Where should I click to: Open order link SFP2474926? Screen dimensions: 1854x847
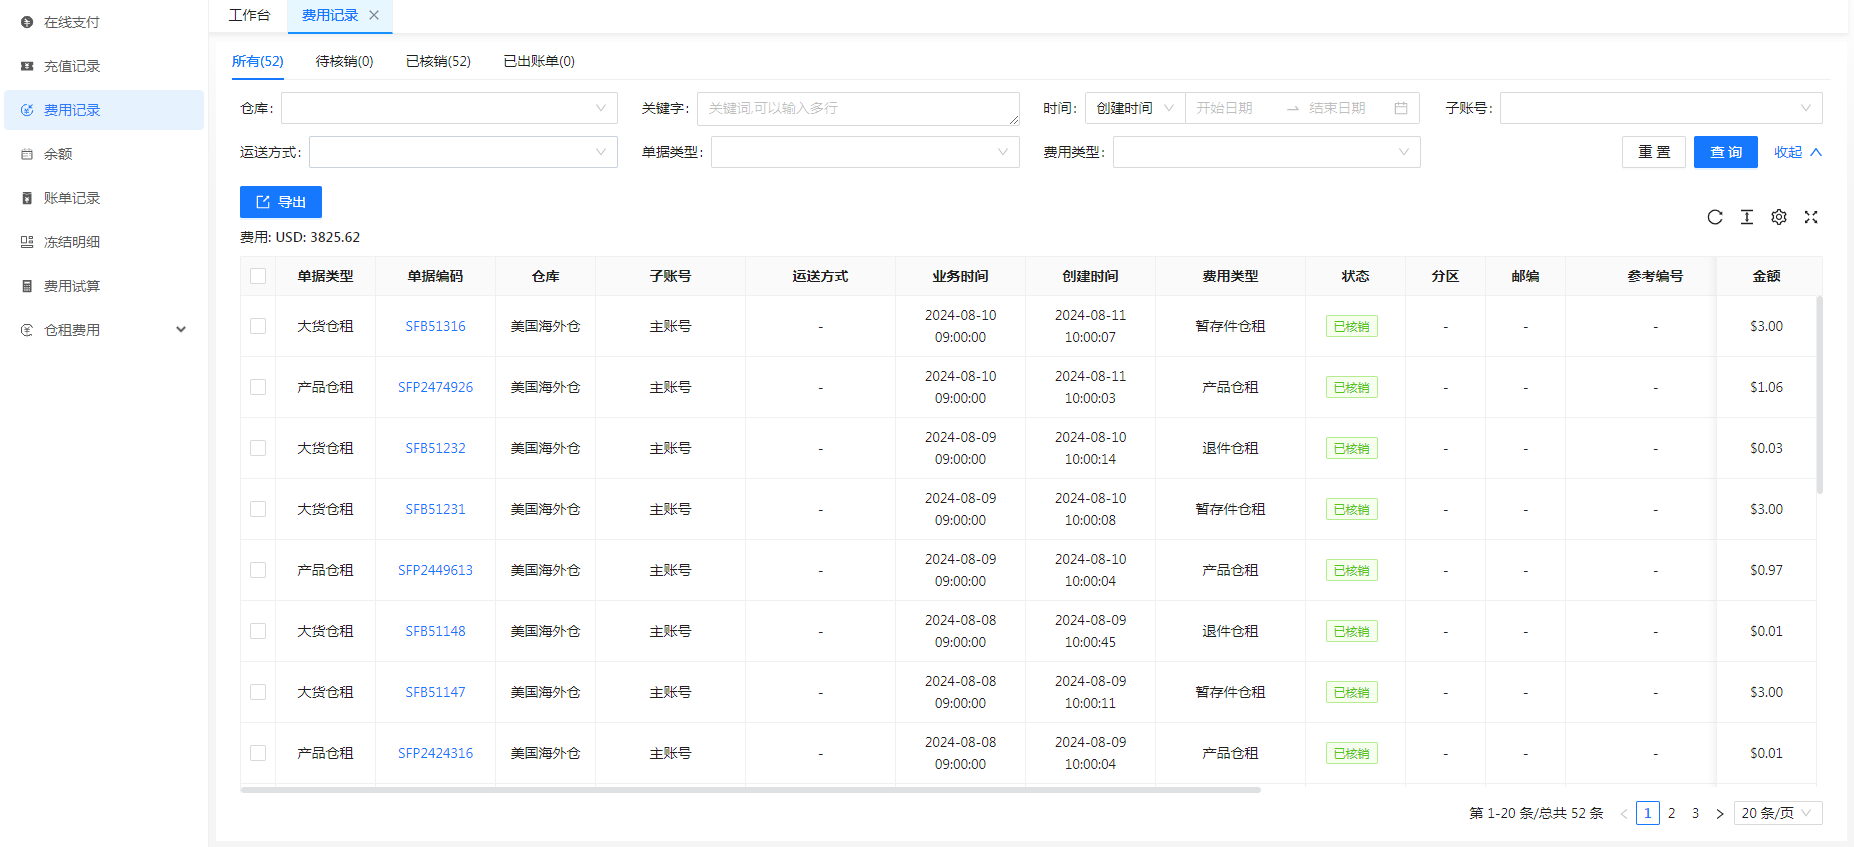[x=435, y=387]
